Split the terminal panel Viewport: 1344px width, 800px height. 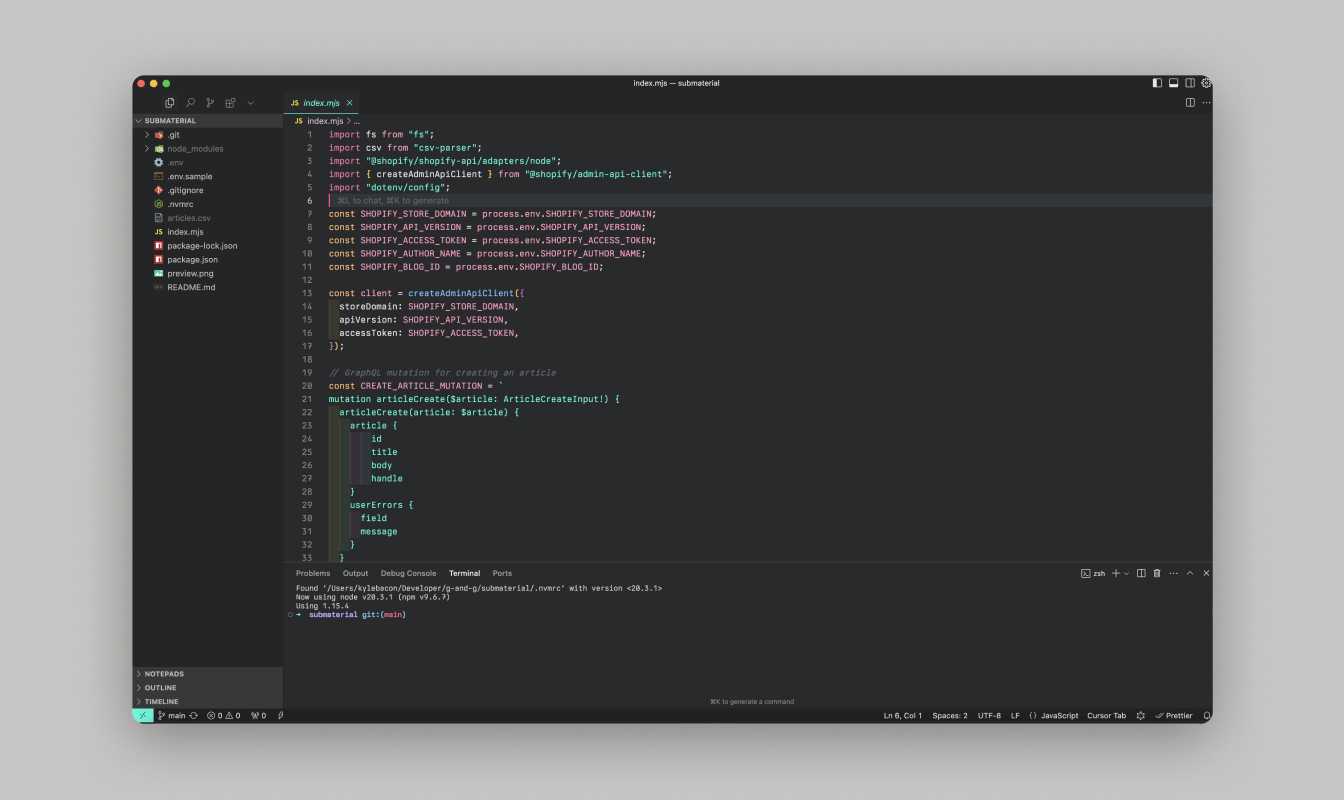[x=1141, y=573]
